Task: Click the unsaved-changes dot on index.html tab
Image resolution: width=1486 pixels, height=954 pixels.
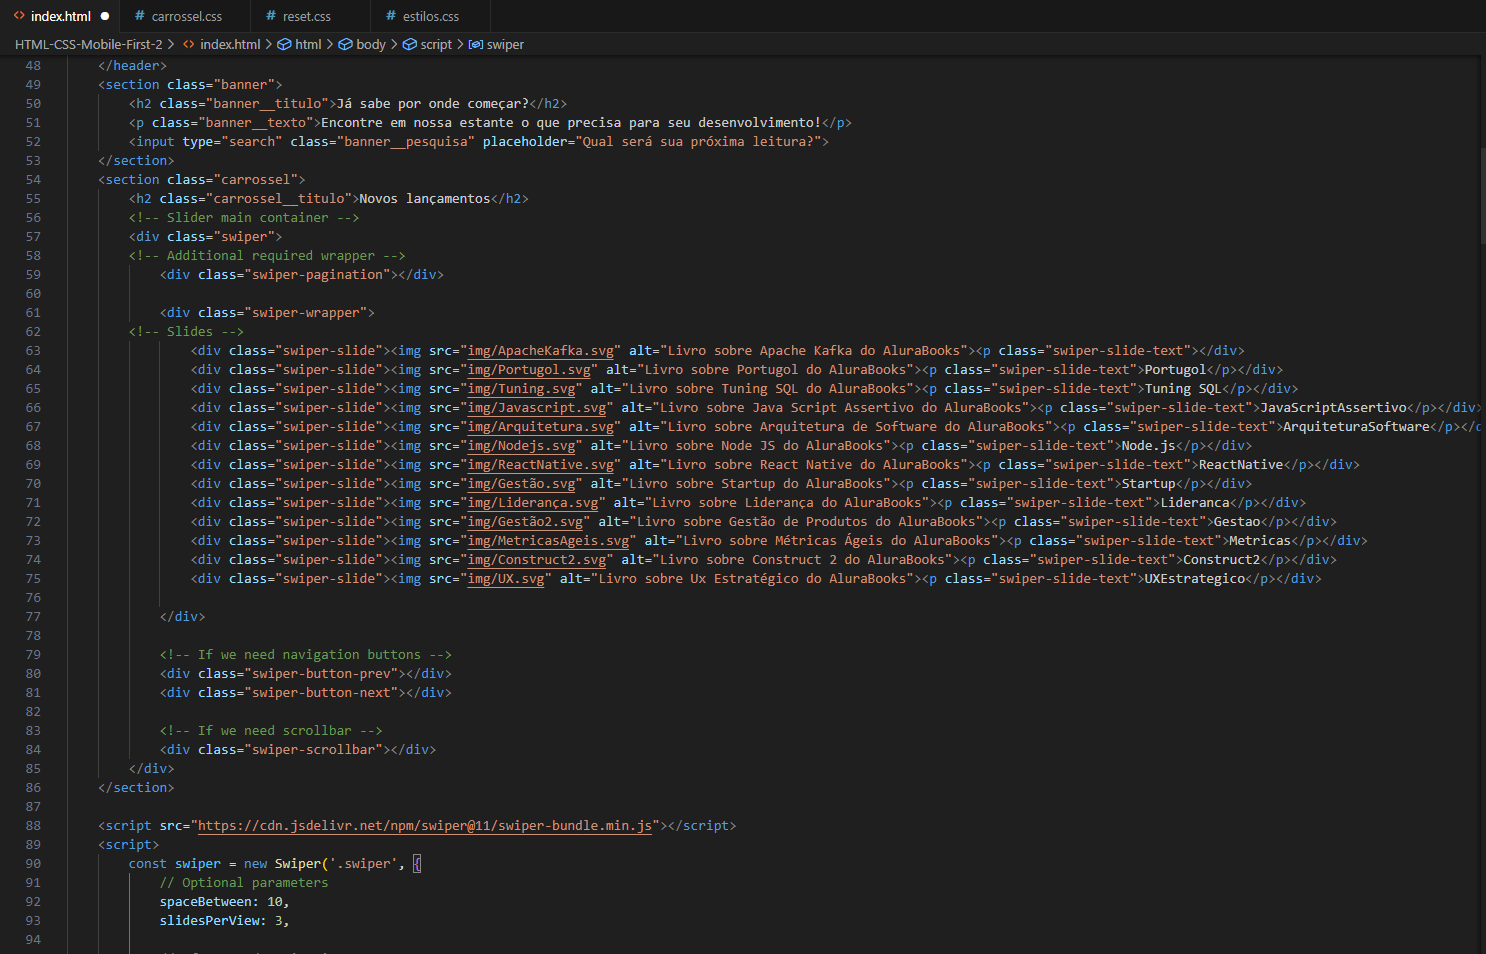Action: click(105, 16)
